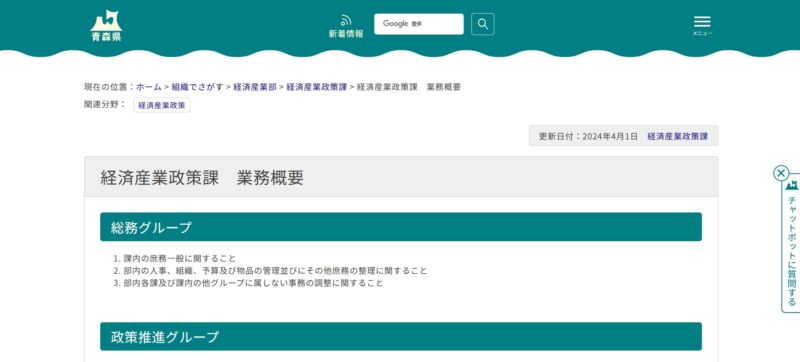800x362 pixels.
Task: Open 経済産業政策課 link beside update date
Action: point(678,137)
